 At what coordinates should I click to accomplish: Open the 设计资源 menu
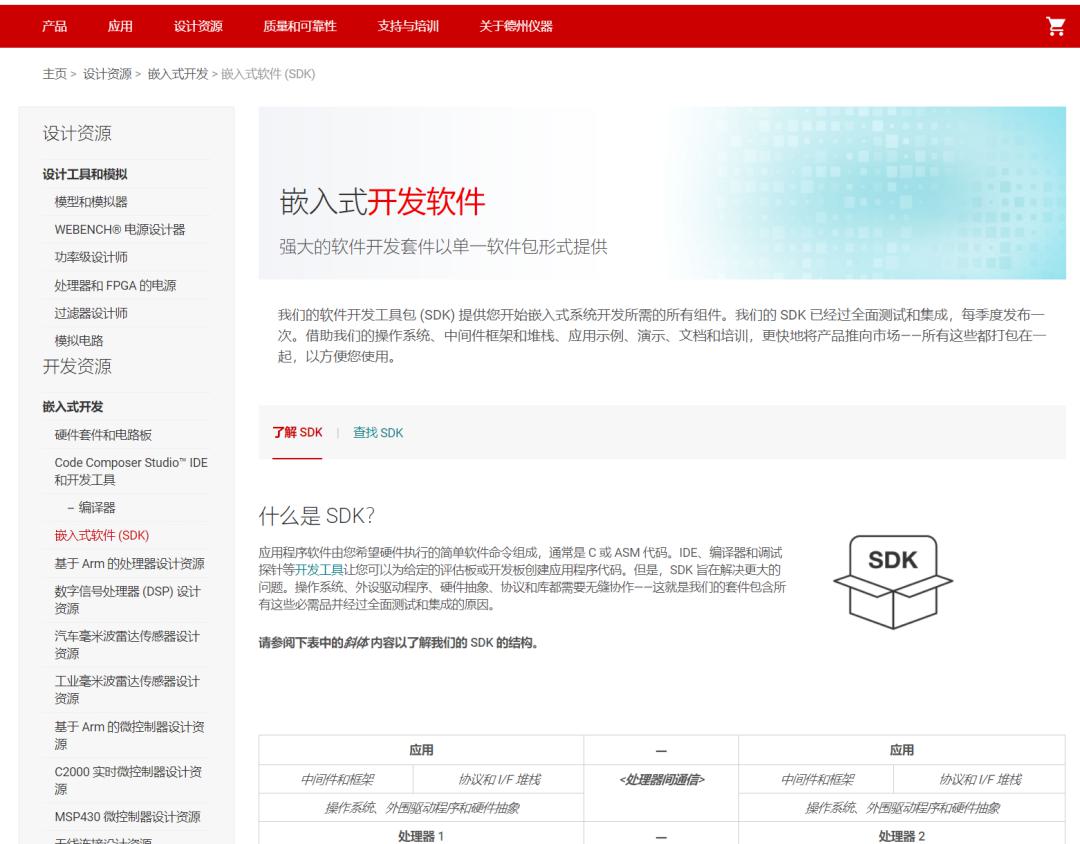point(198,26)
